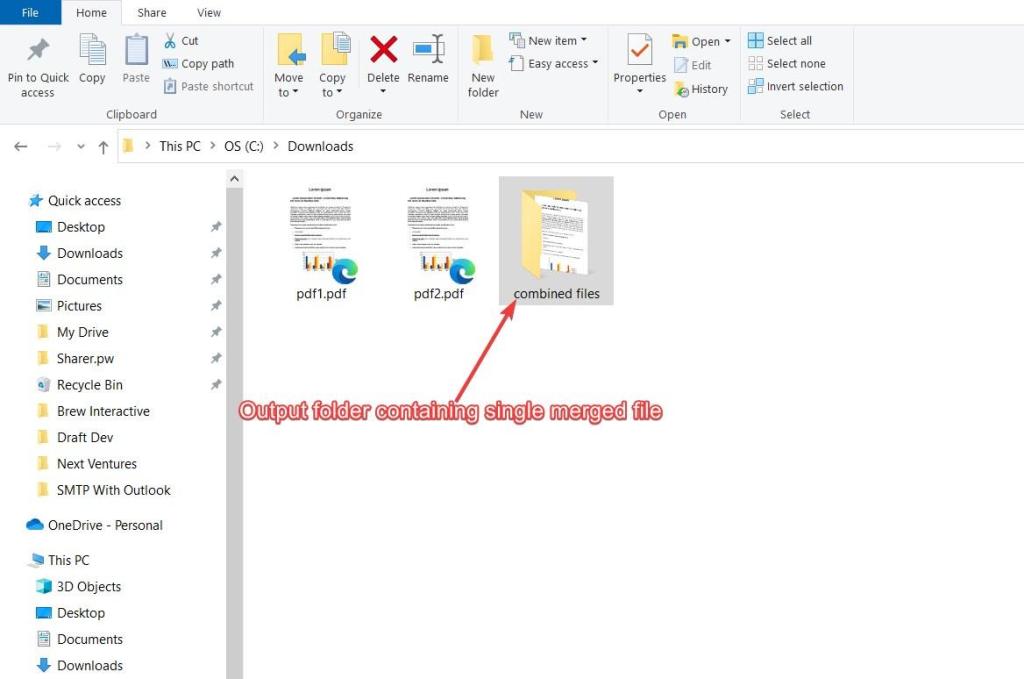Image resolution: width=1024 pixels, height=679 pixels.
Task: Switch to the View ribbon tab
Action: coord(208,12)
